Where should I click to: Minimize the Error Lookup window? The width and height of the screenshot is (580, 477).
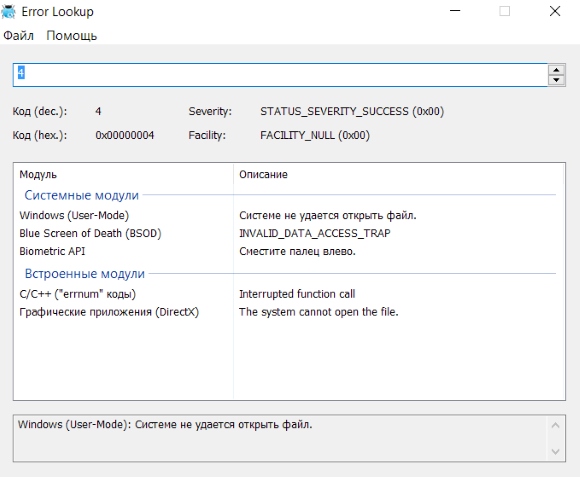pyautogui.click(x=455, y=11)
